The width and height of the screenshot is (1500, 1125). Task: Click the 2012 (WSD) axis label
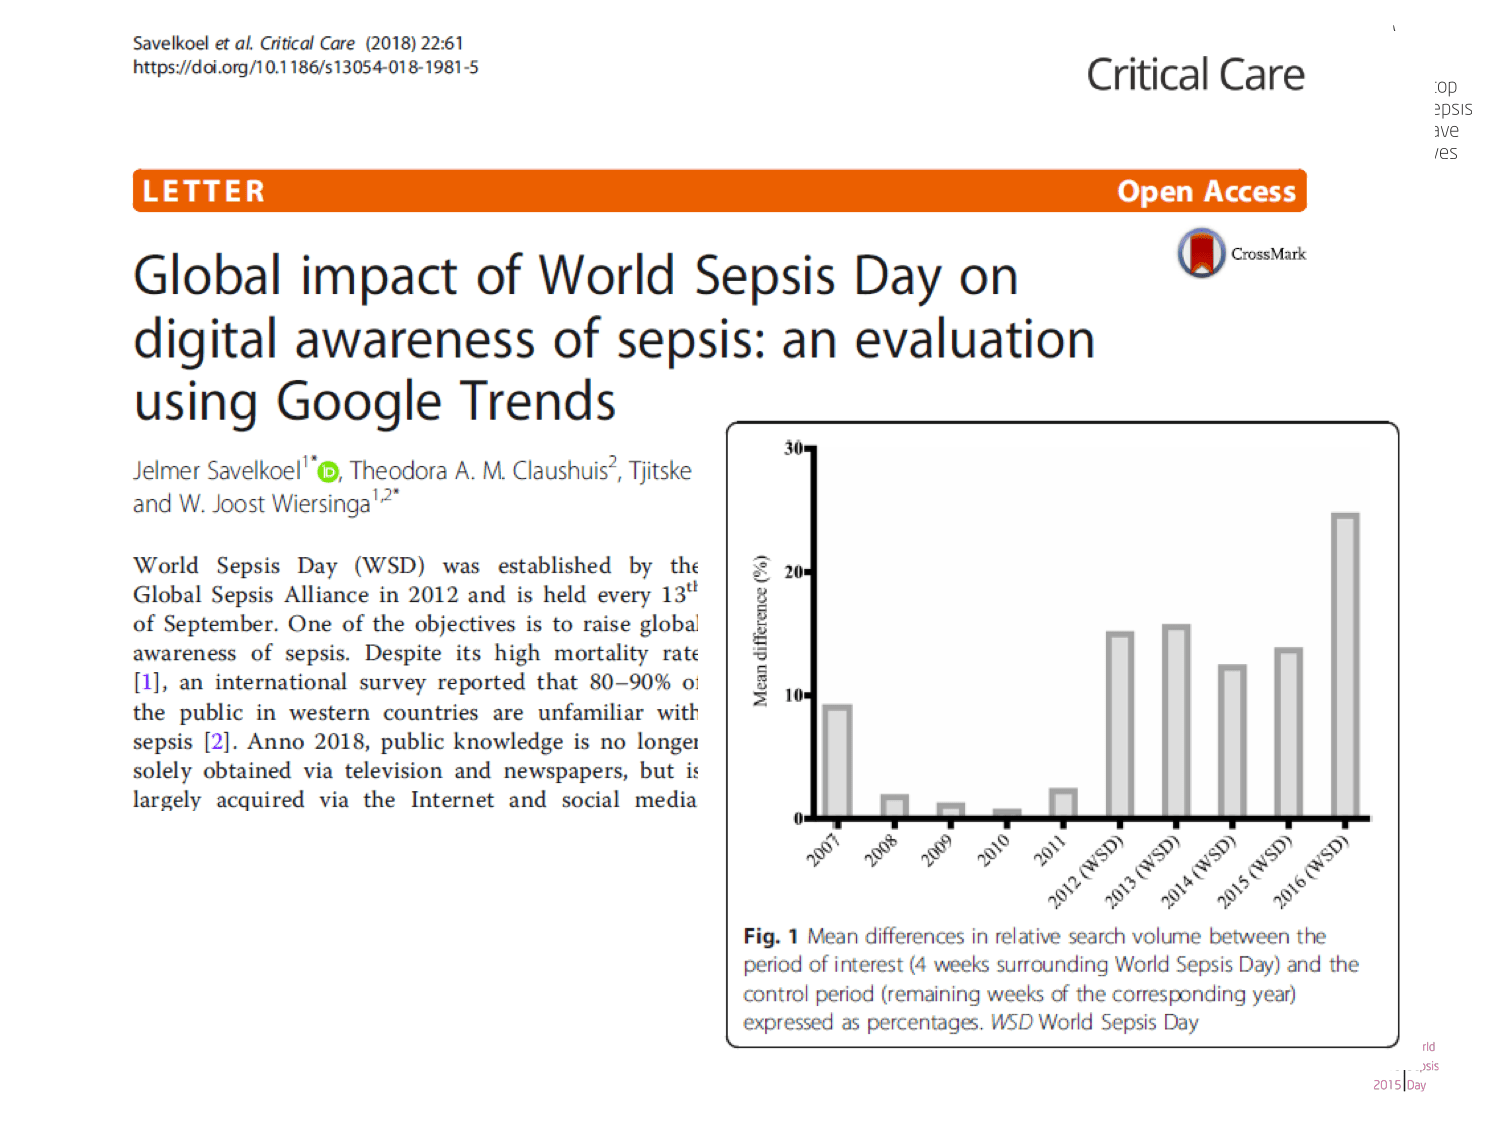point(1086,870)
